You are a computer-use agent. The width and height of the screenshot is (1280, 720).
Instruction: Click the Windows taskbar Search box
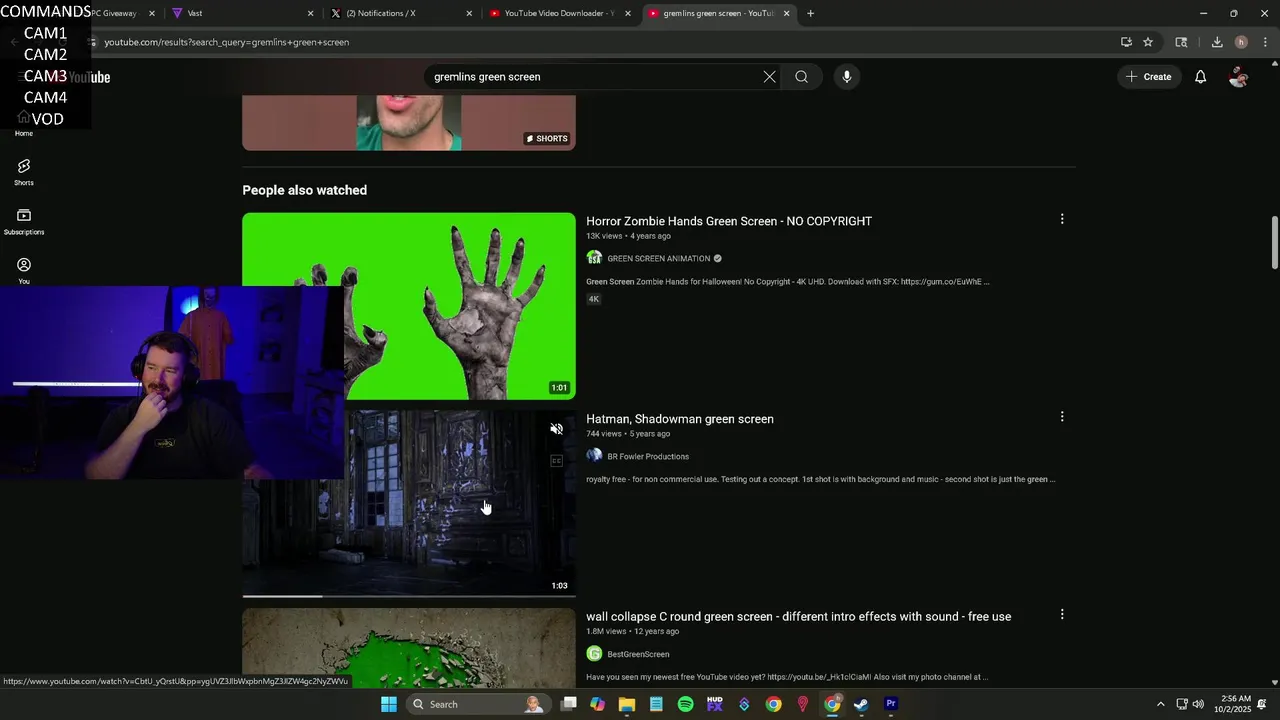click(x=478, y=704)
